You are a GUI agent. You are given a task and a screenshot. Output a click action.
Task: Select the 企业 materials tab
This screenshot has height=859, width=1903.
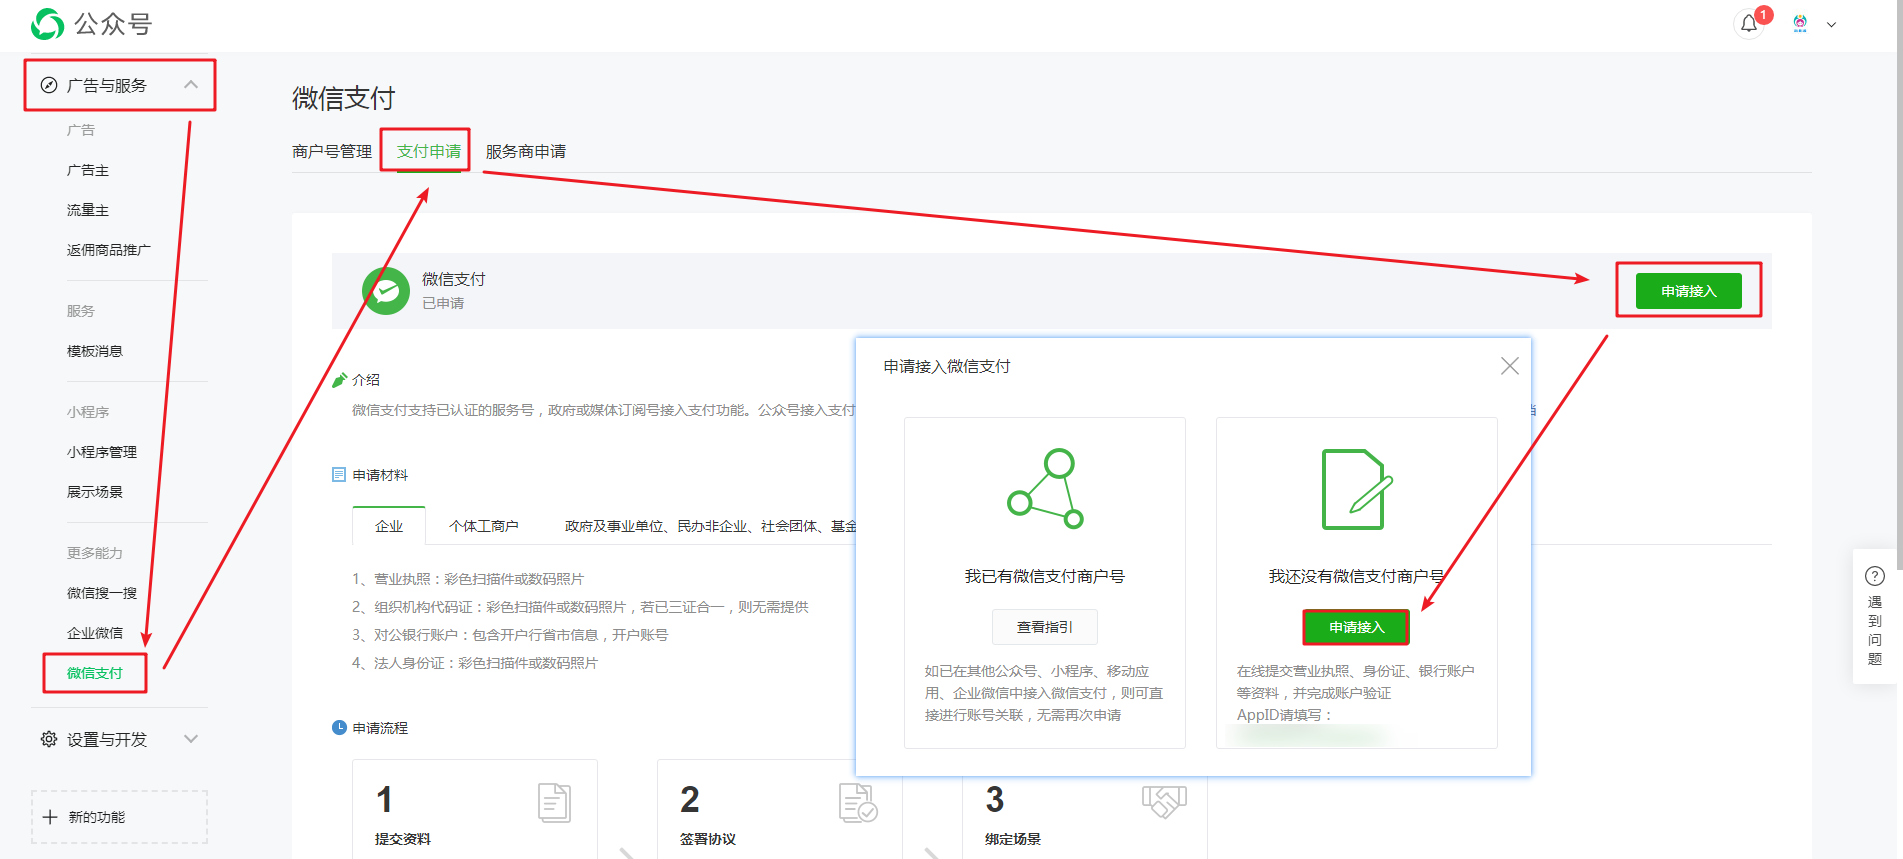pos(389,526)
